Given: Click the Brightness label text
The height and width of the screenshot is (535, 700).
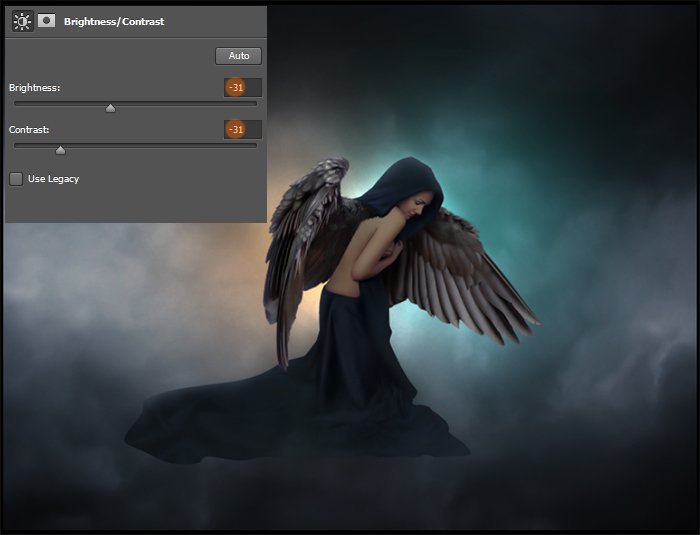Looking at the screenshot, I should (x=35, y=88).
